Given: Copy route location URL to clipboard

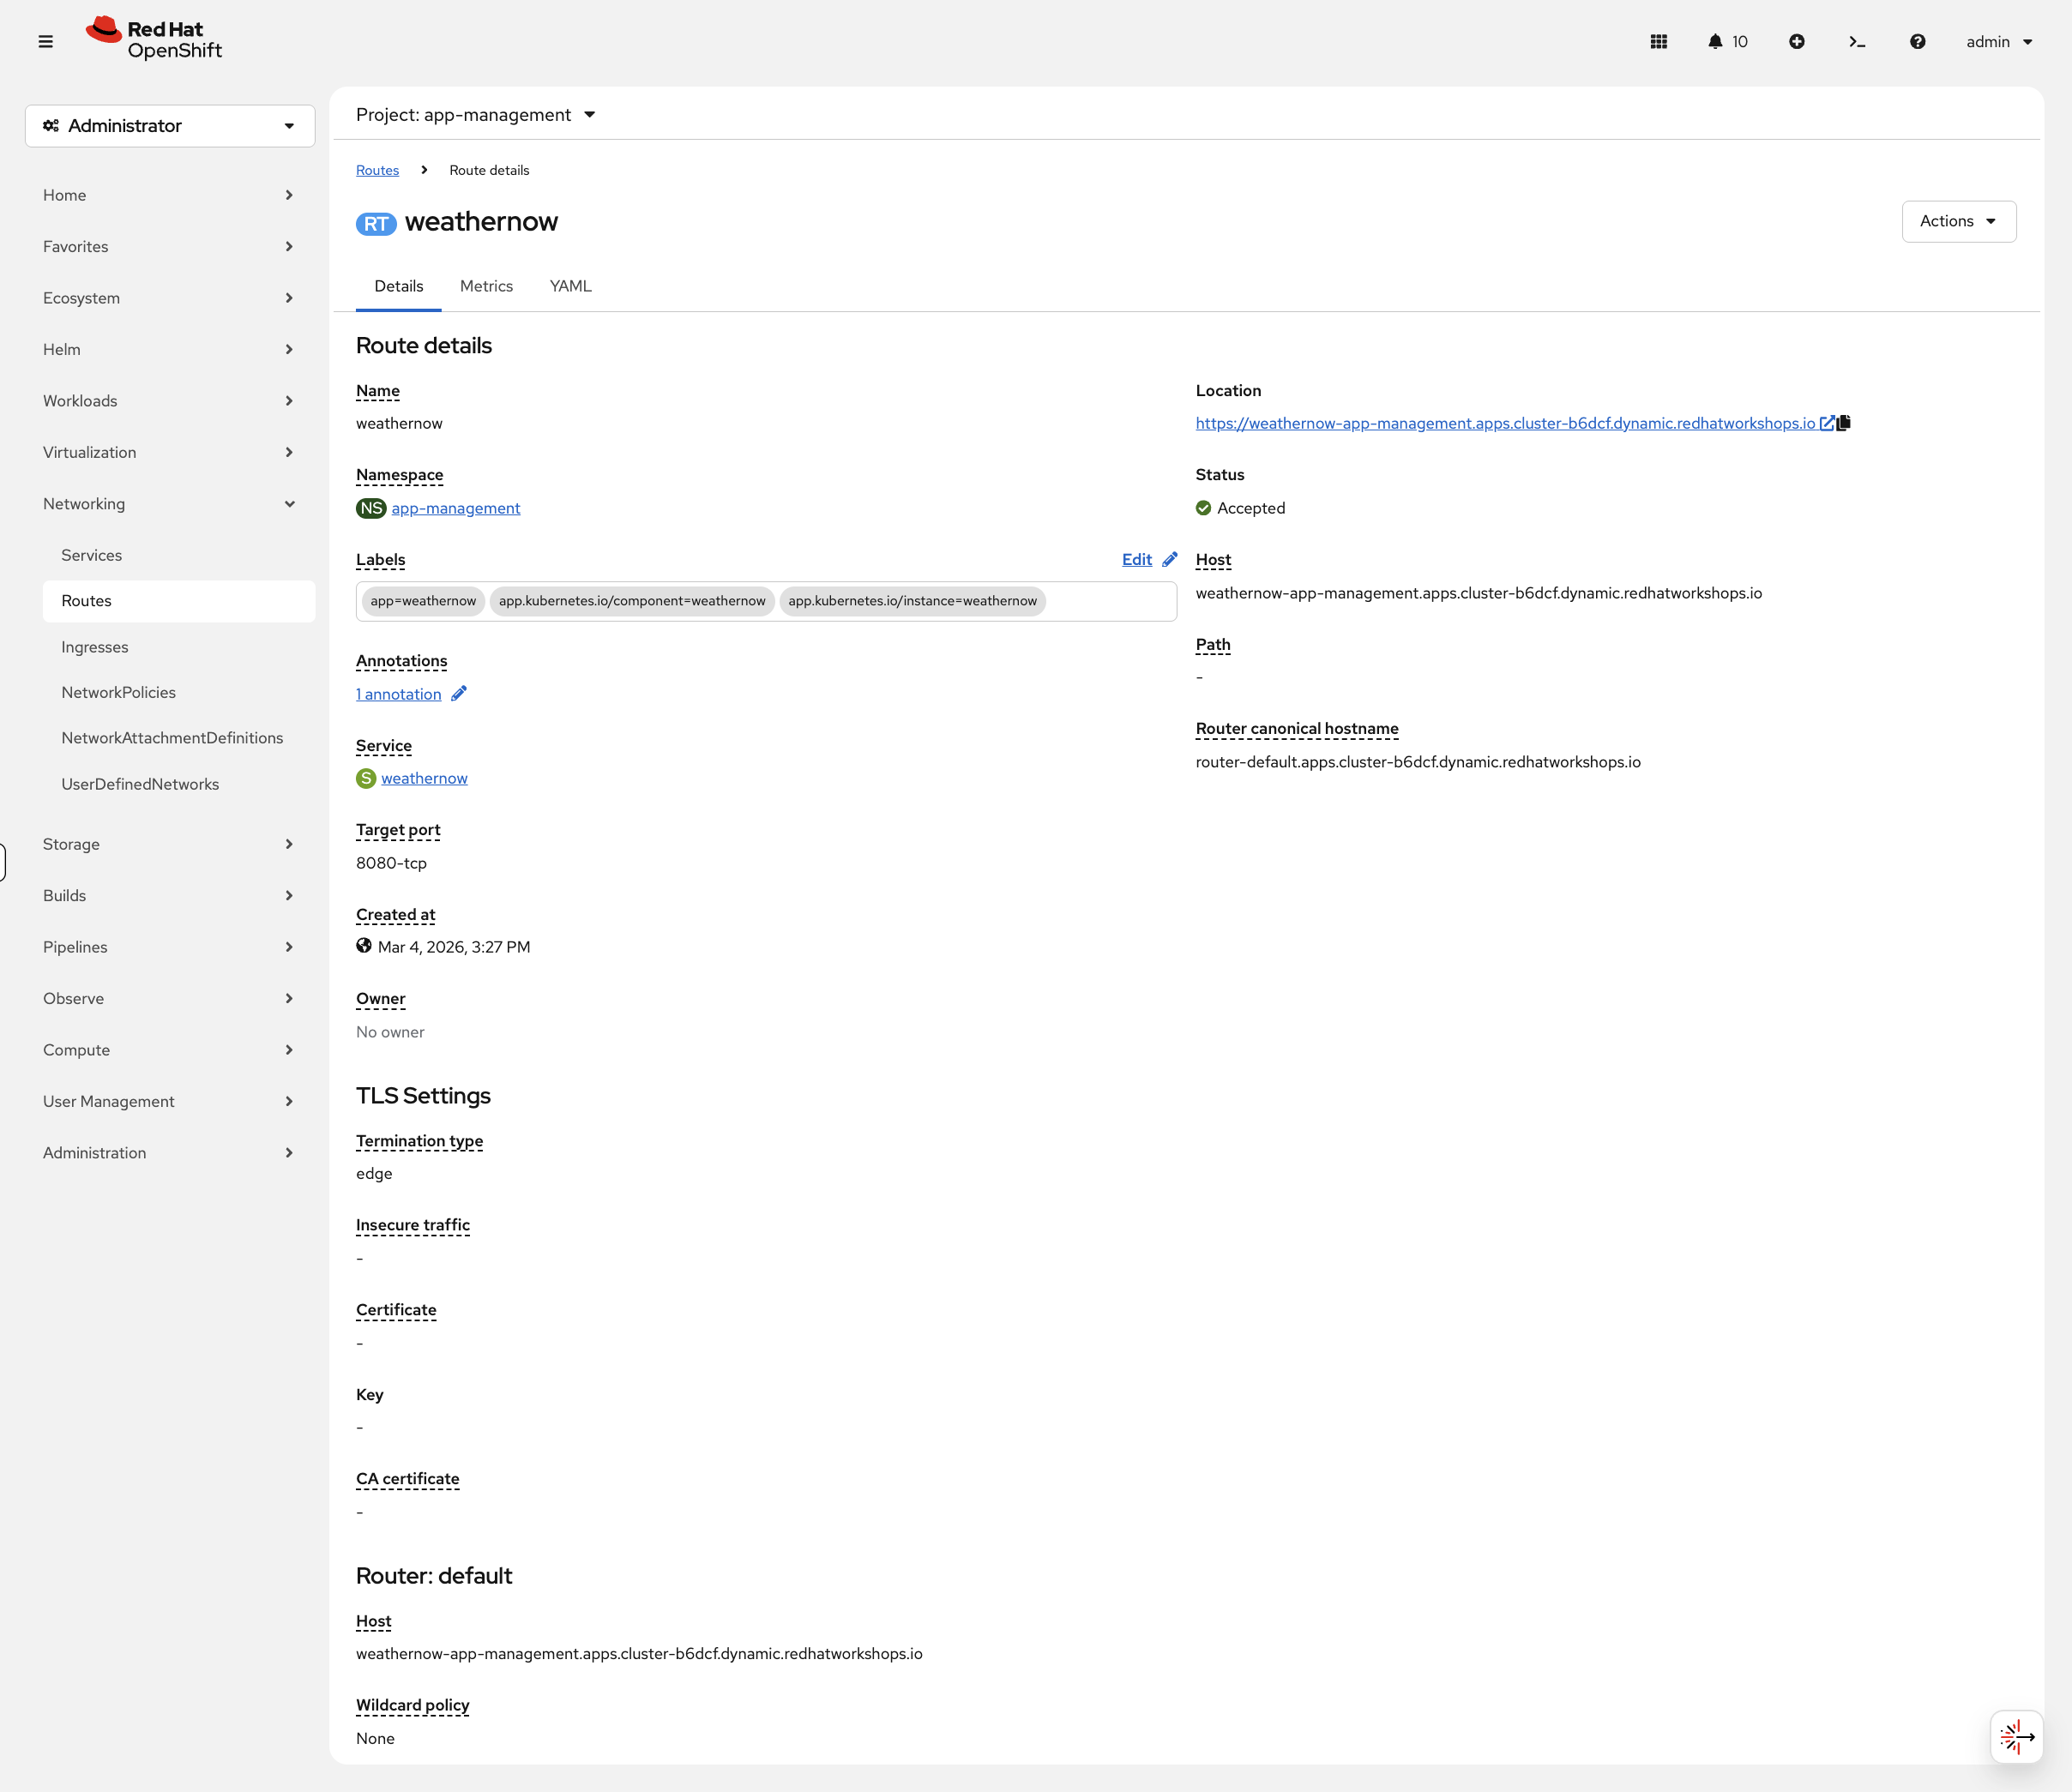Looking at the screenshot, I should click(1844, 423).
